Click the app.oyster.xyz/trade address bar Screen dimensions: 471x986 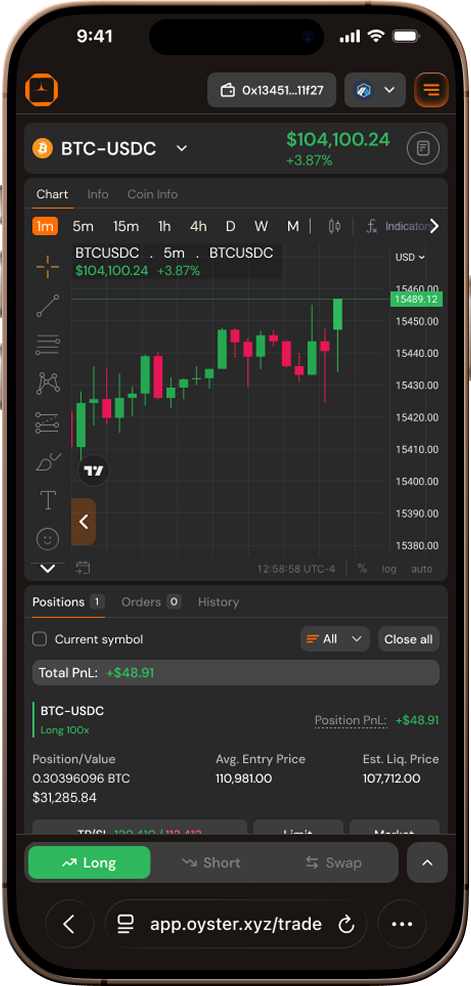[236, 924]
